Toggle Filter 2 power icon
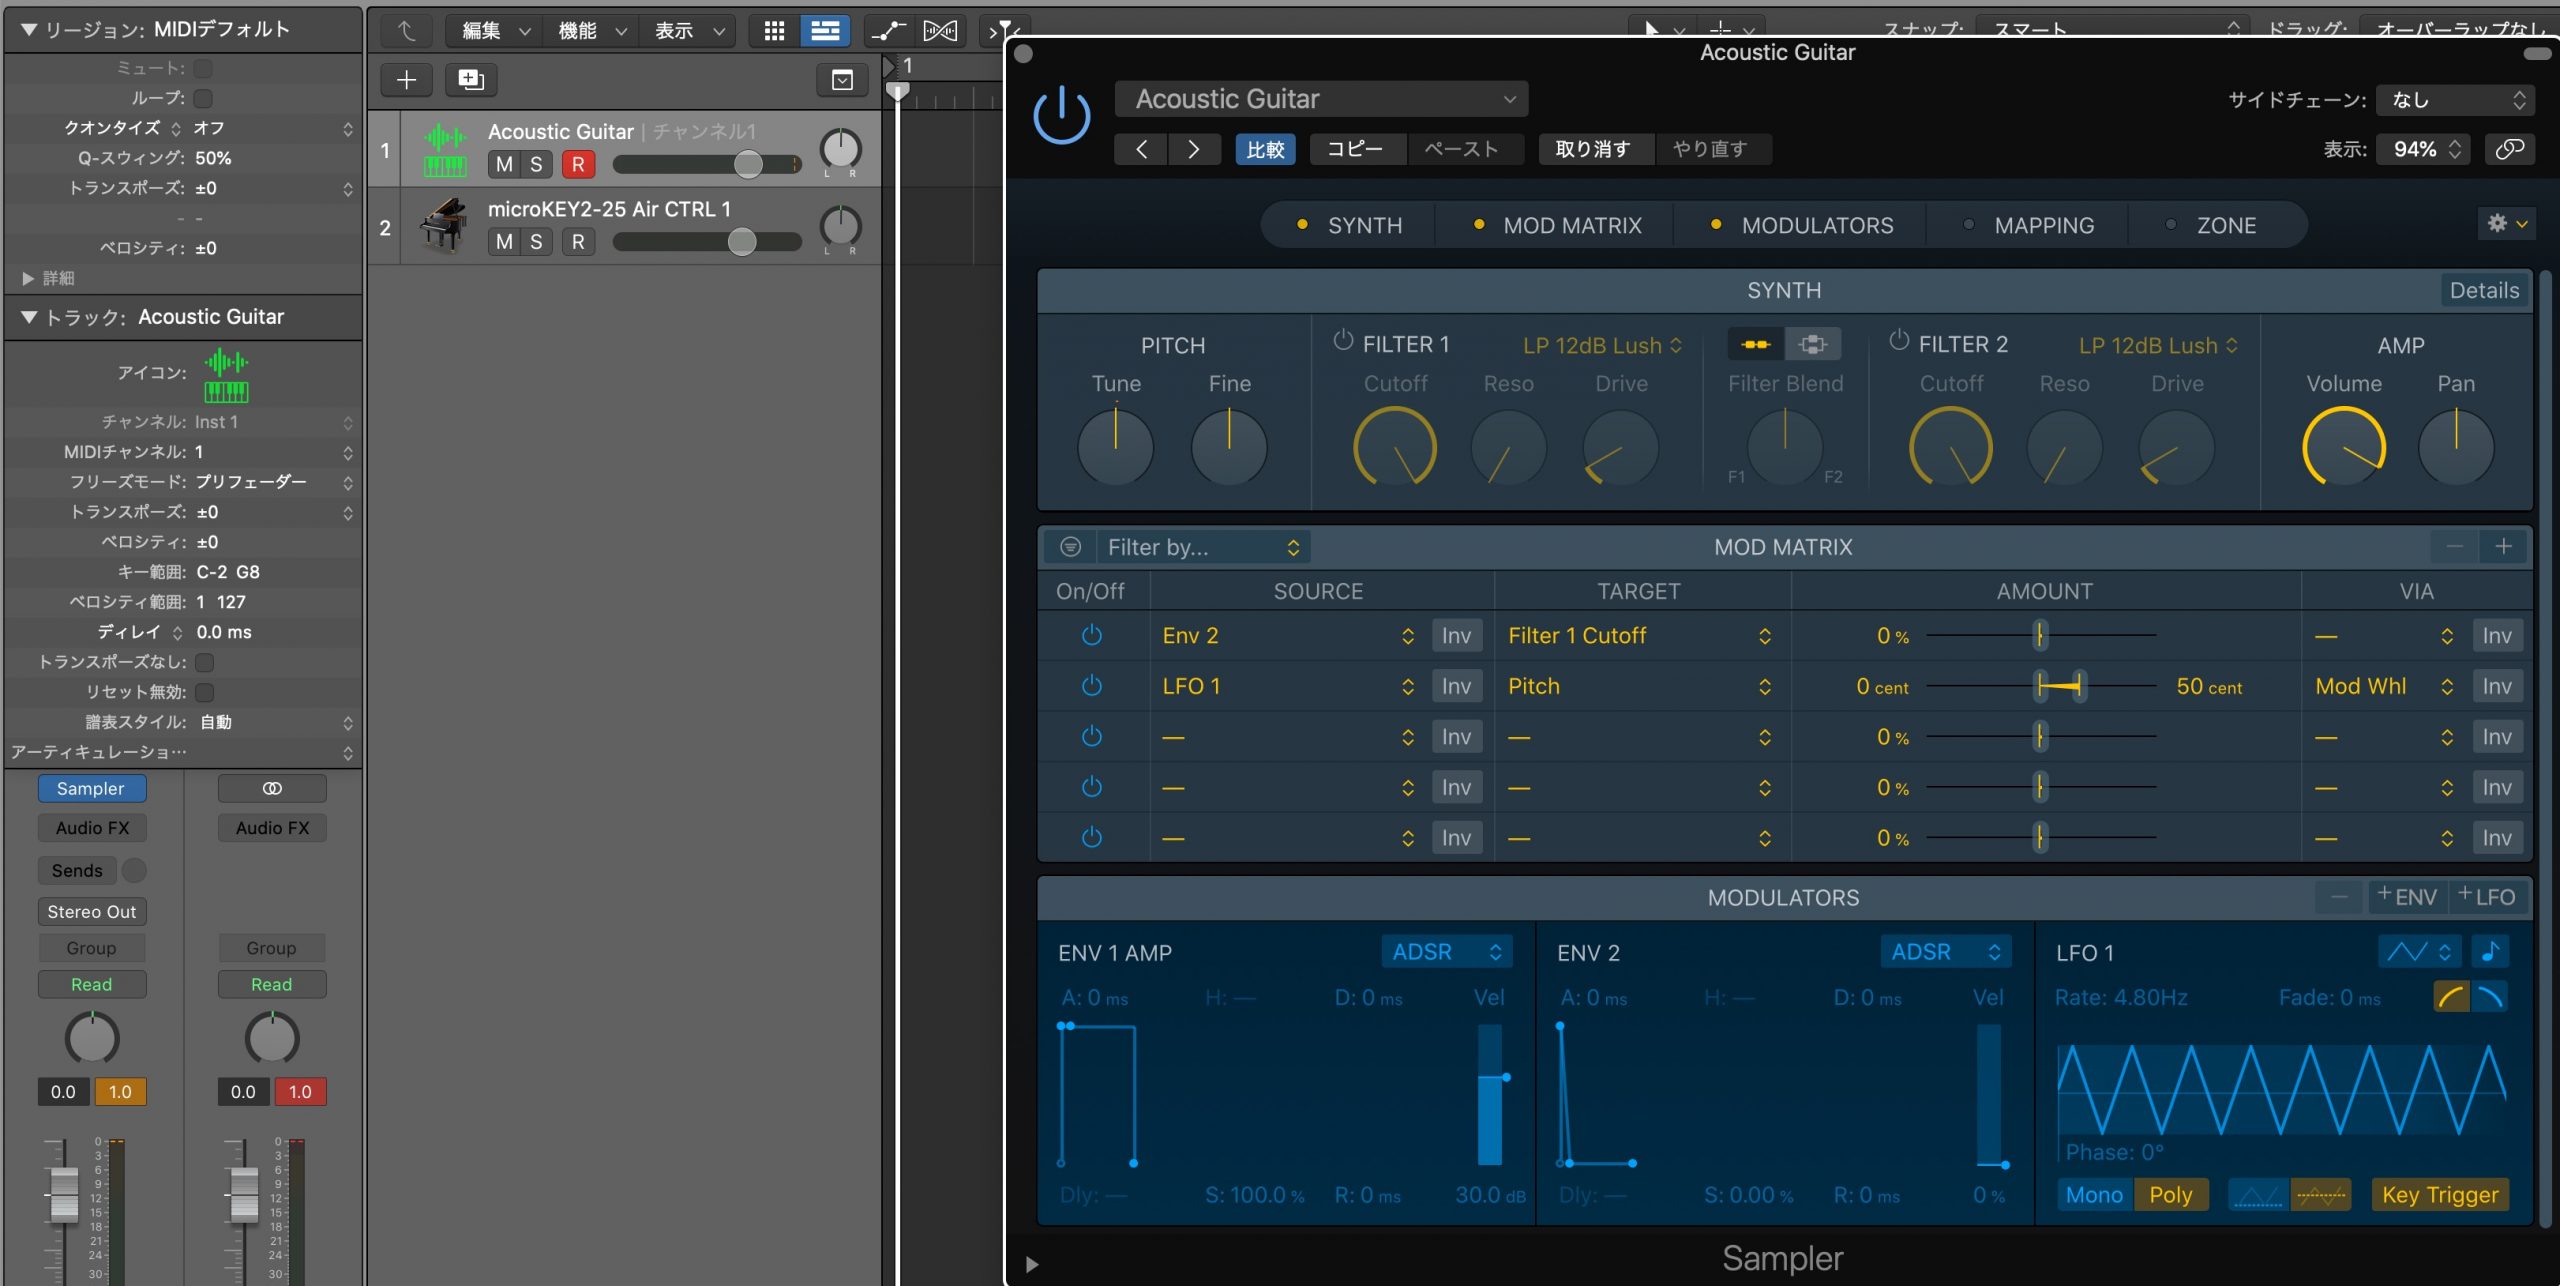This screenshot has height=1286, width=2560. tap(1898, 341)
